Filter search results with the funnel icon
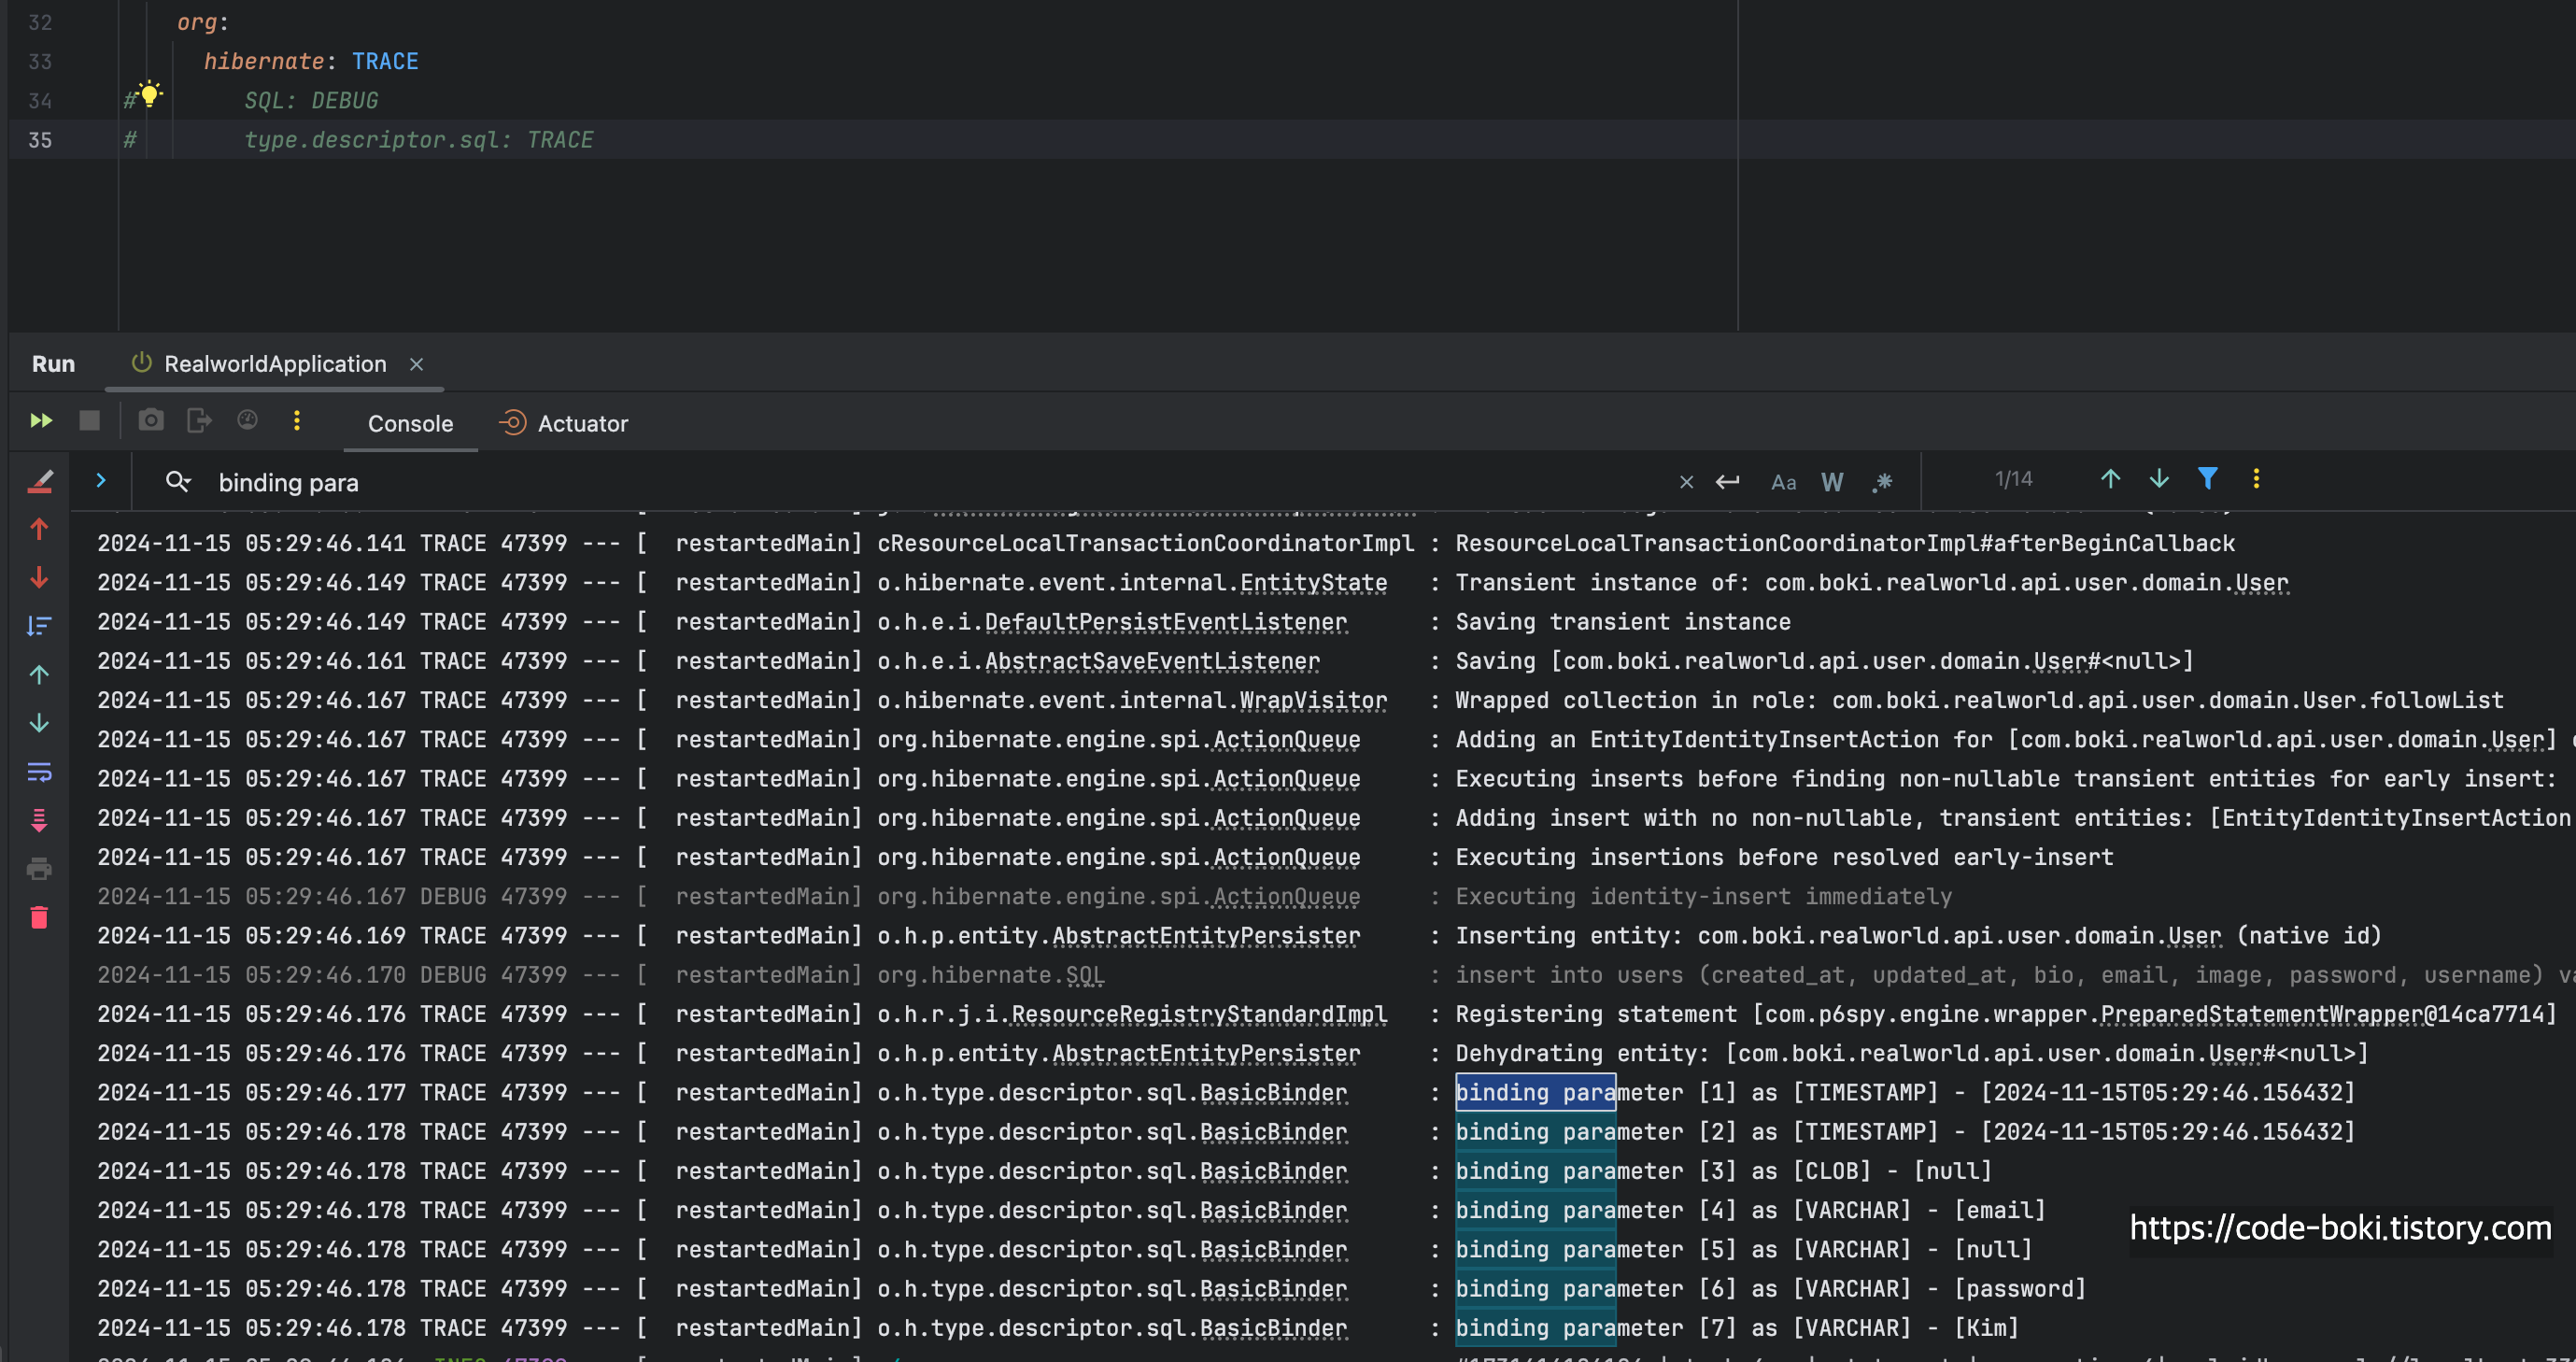This screenshot has width=2576, height=1362. [2207, 479]
